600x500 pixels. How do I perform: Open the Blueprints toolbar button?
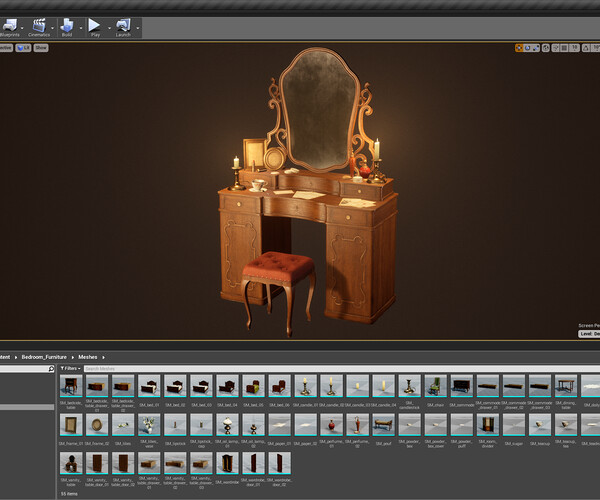tap(10, 27)
